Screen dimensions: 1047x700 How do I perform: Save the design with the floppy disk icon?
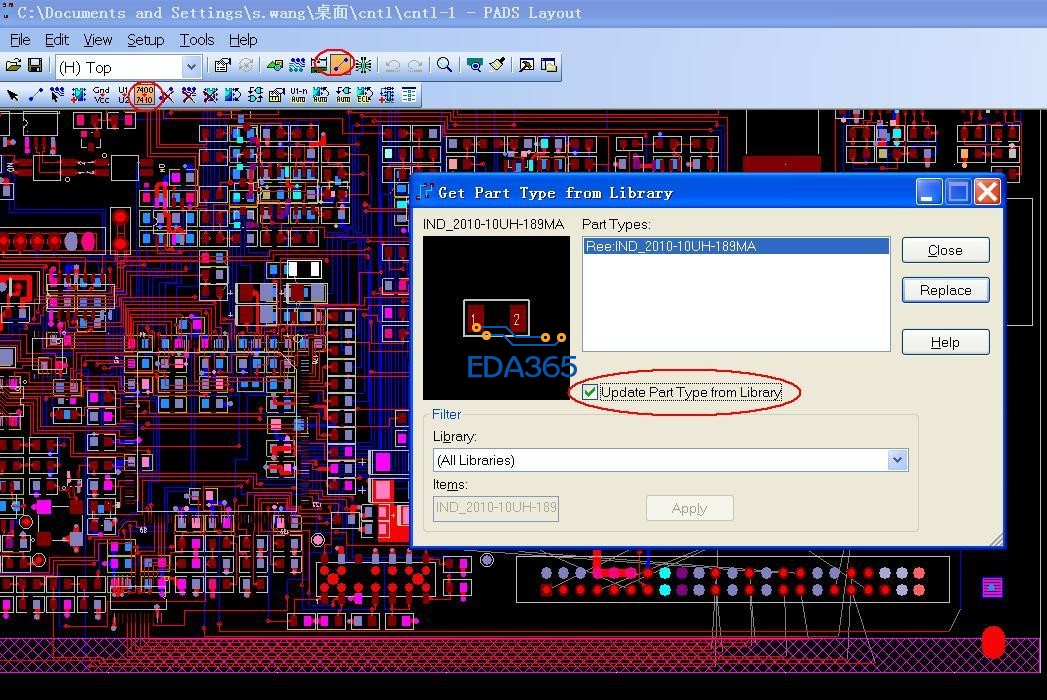[x=35, y=65]
